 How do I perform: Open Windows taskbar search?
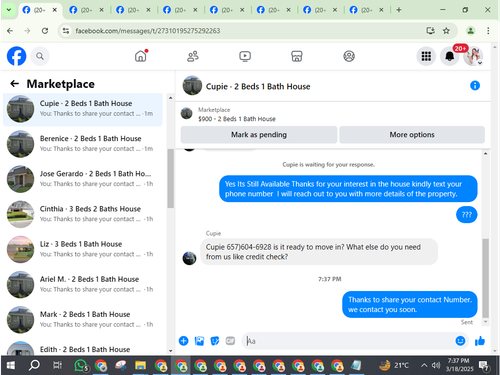coord(34,365)
